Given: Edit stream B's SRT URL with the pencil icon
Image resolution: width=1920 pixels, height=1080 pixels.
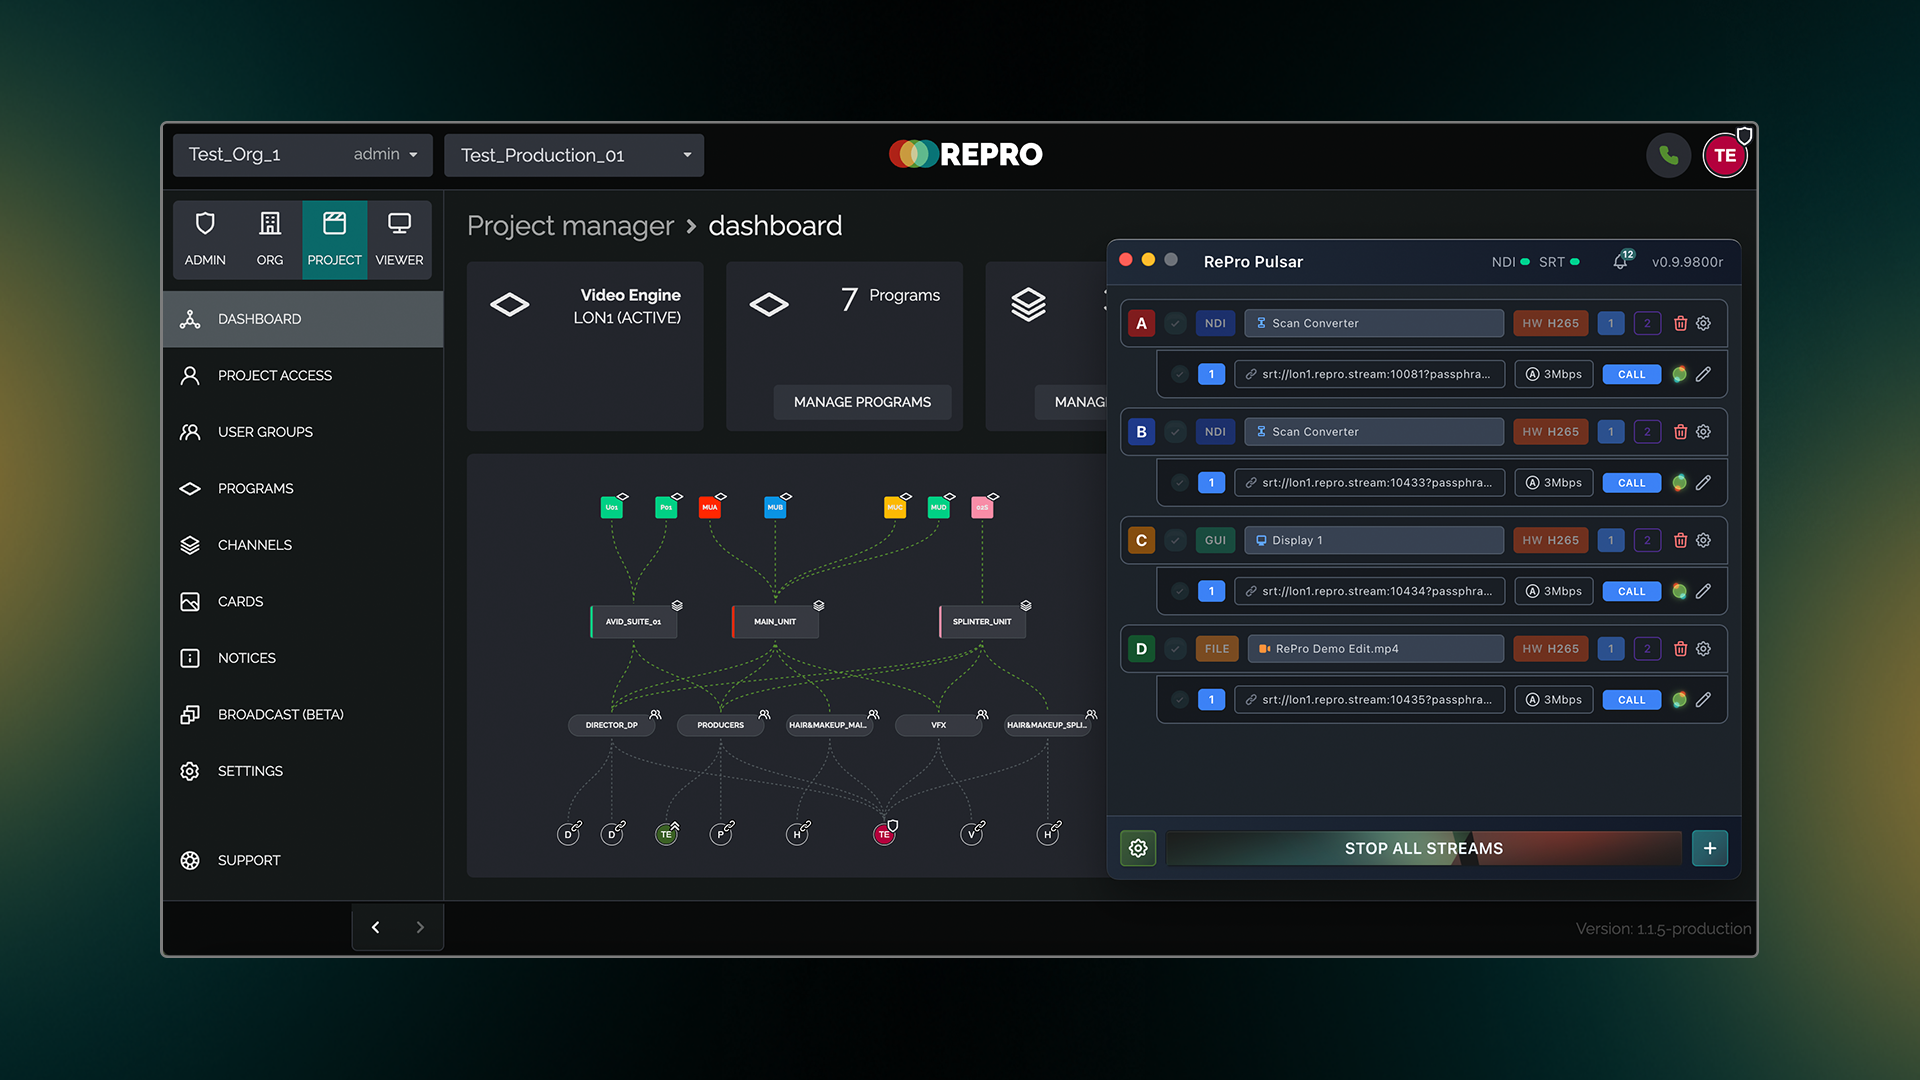Looking at the screenshot, I should point(1703,483).
